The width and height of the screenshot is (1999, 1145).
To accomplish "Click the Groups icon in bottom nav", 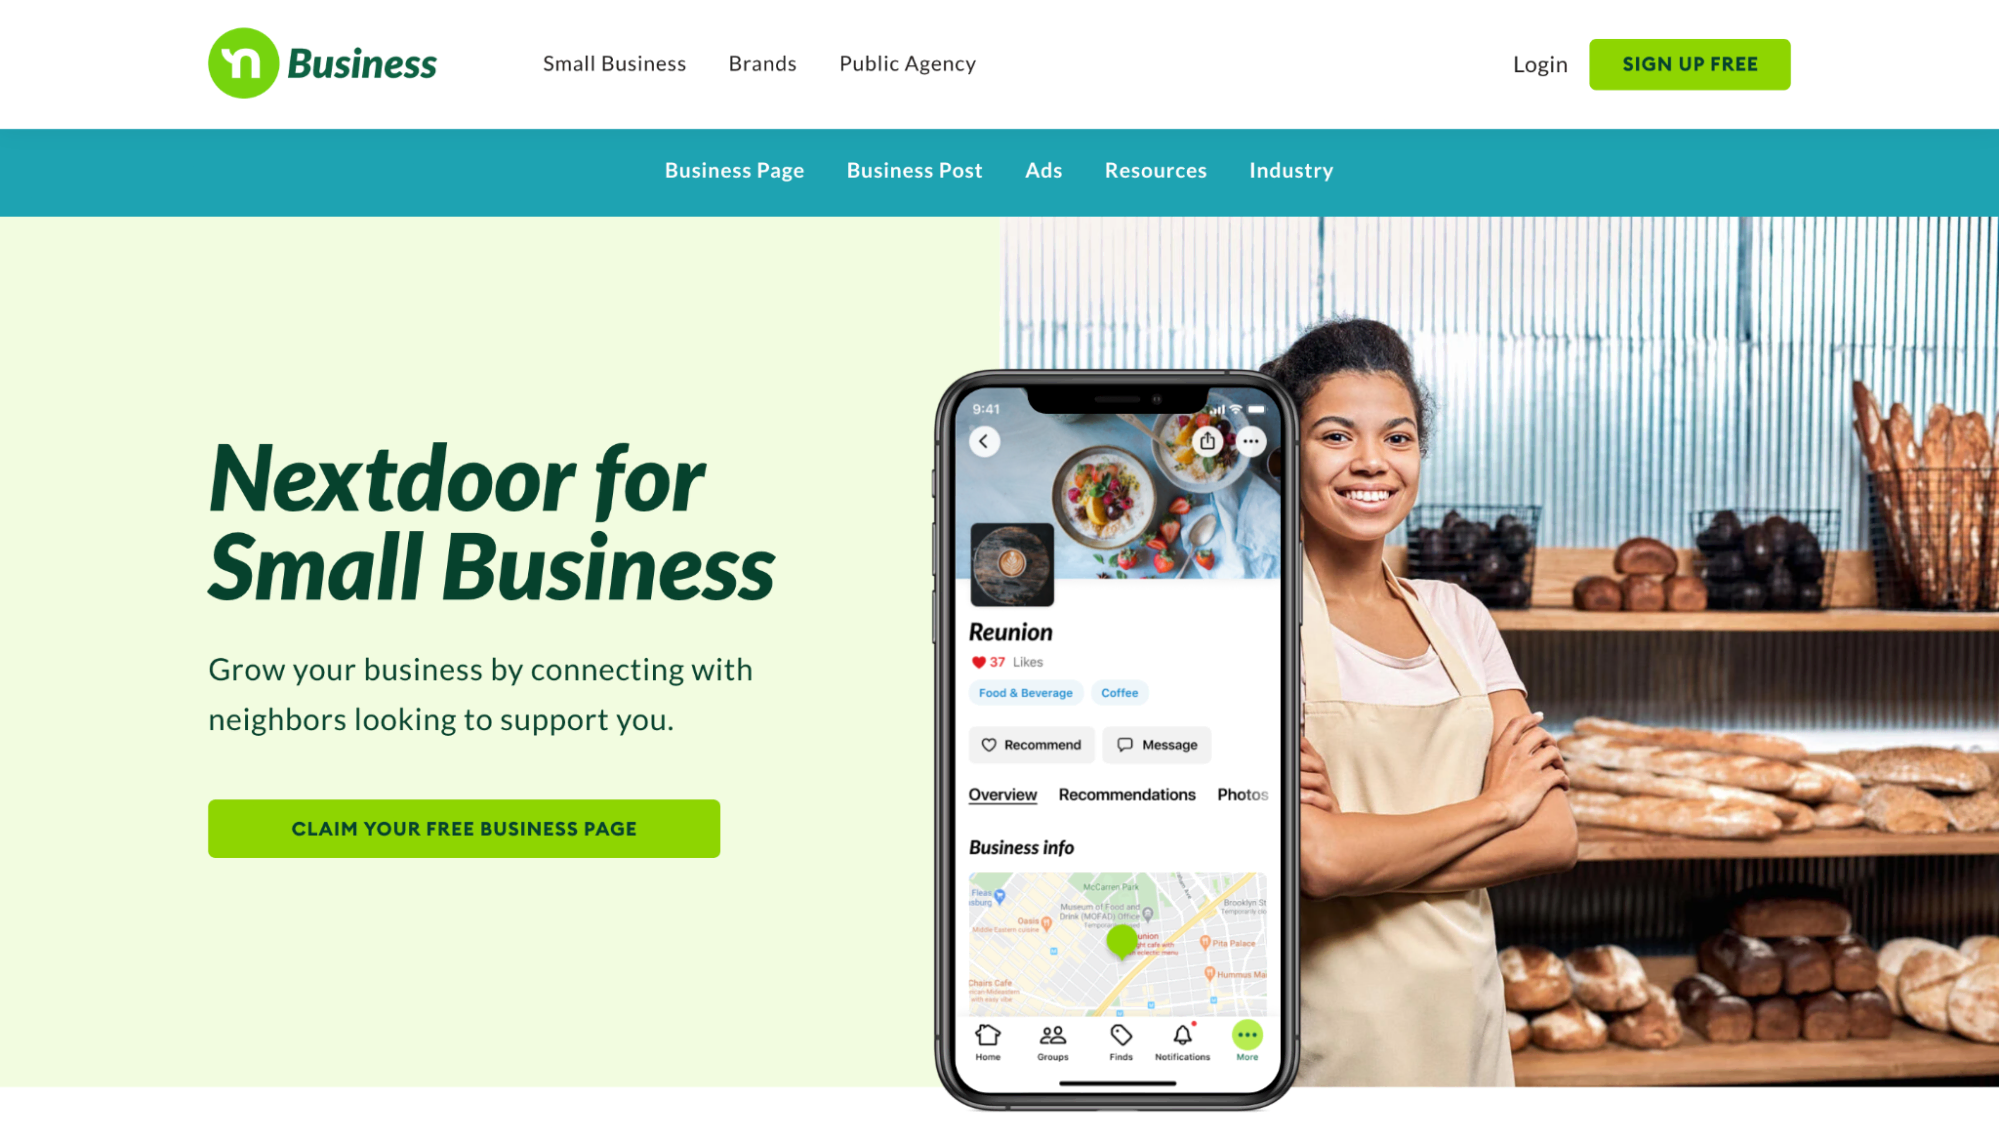I will (1053, 1038).
